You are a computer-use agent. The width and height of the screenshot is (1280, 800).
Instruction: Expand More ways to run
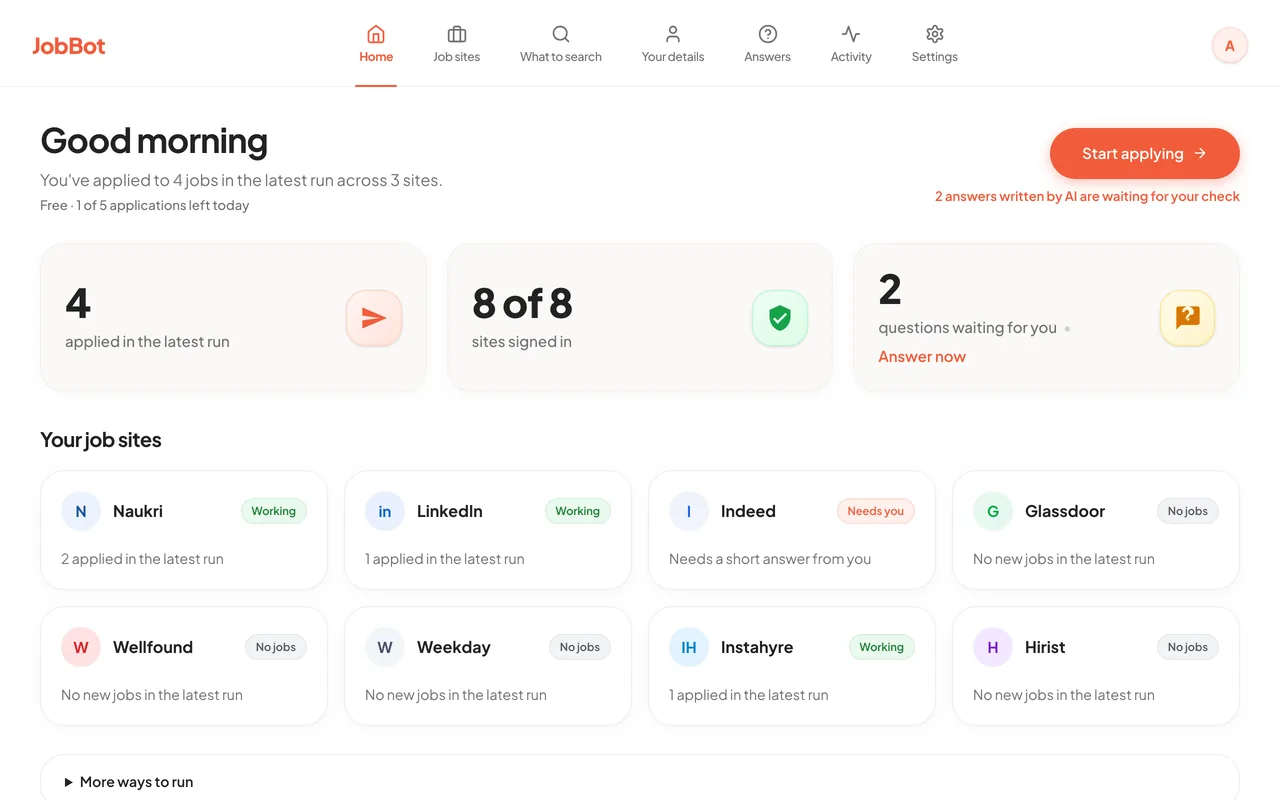pos(129,782)
